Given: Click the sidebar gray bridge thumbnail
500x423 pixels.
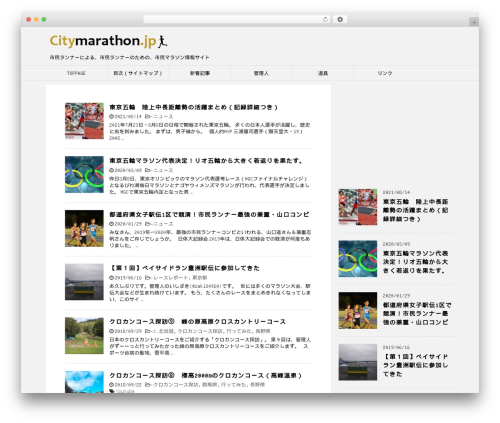Looking at the screenshot, I should [x=358, y=362].
